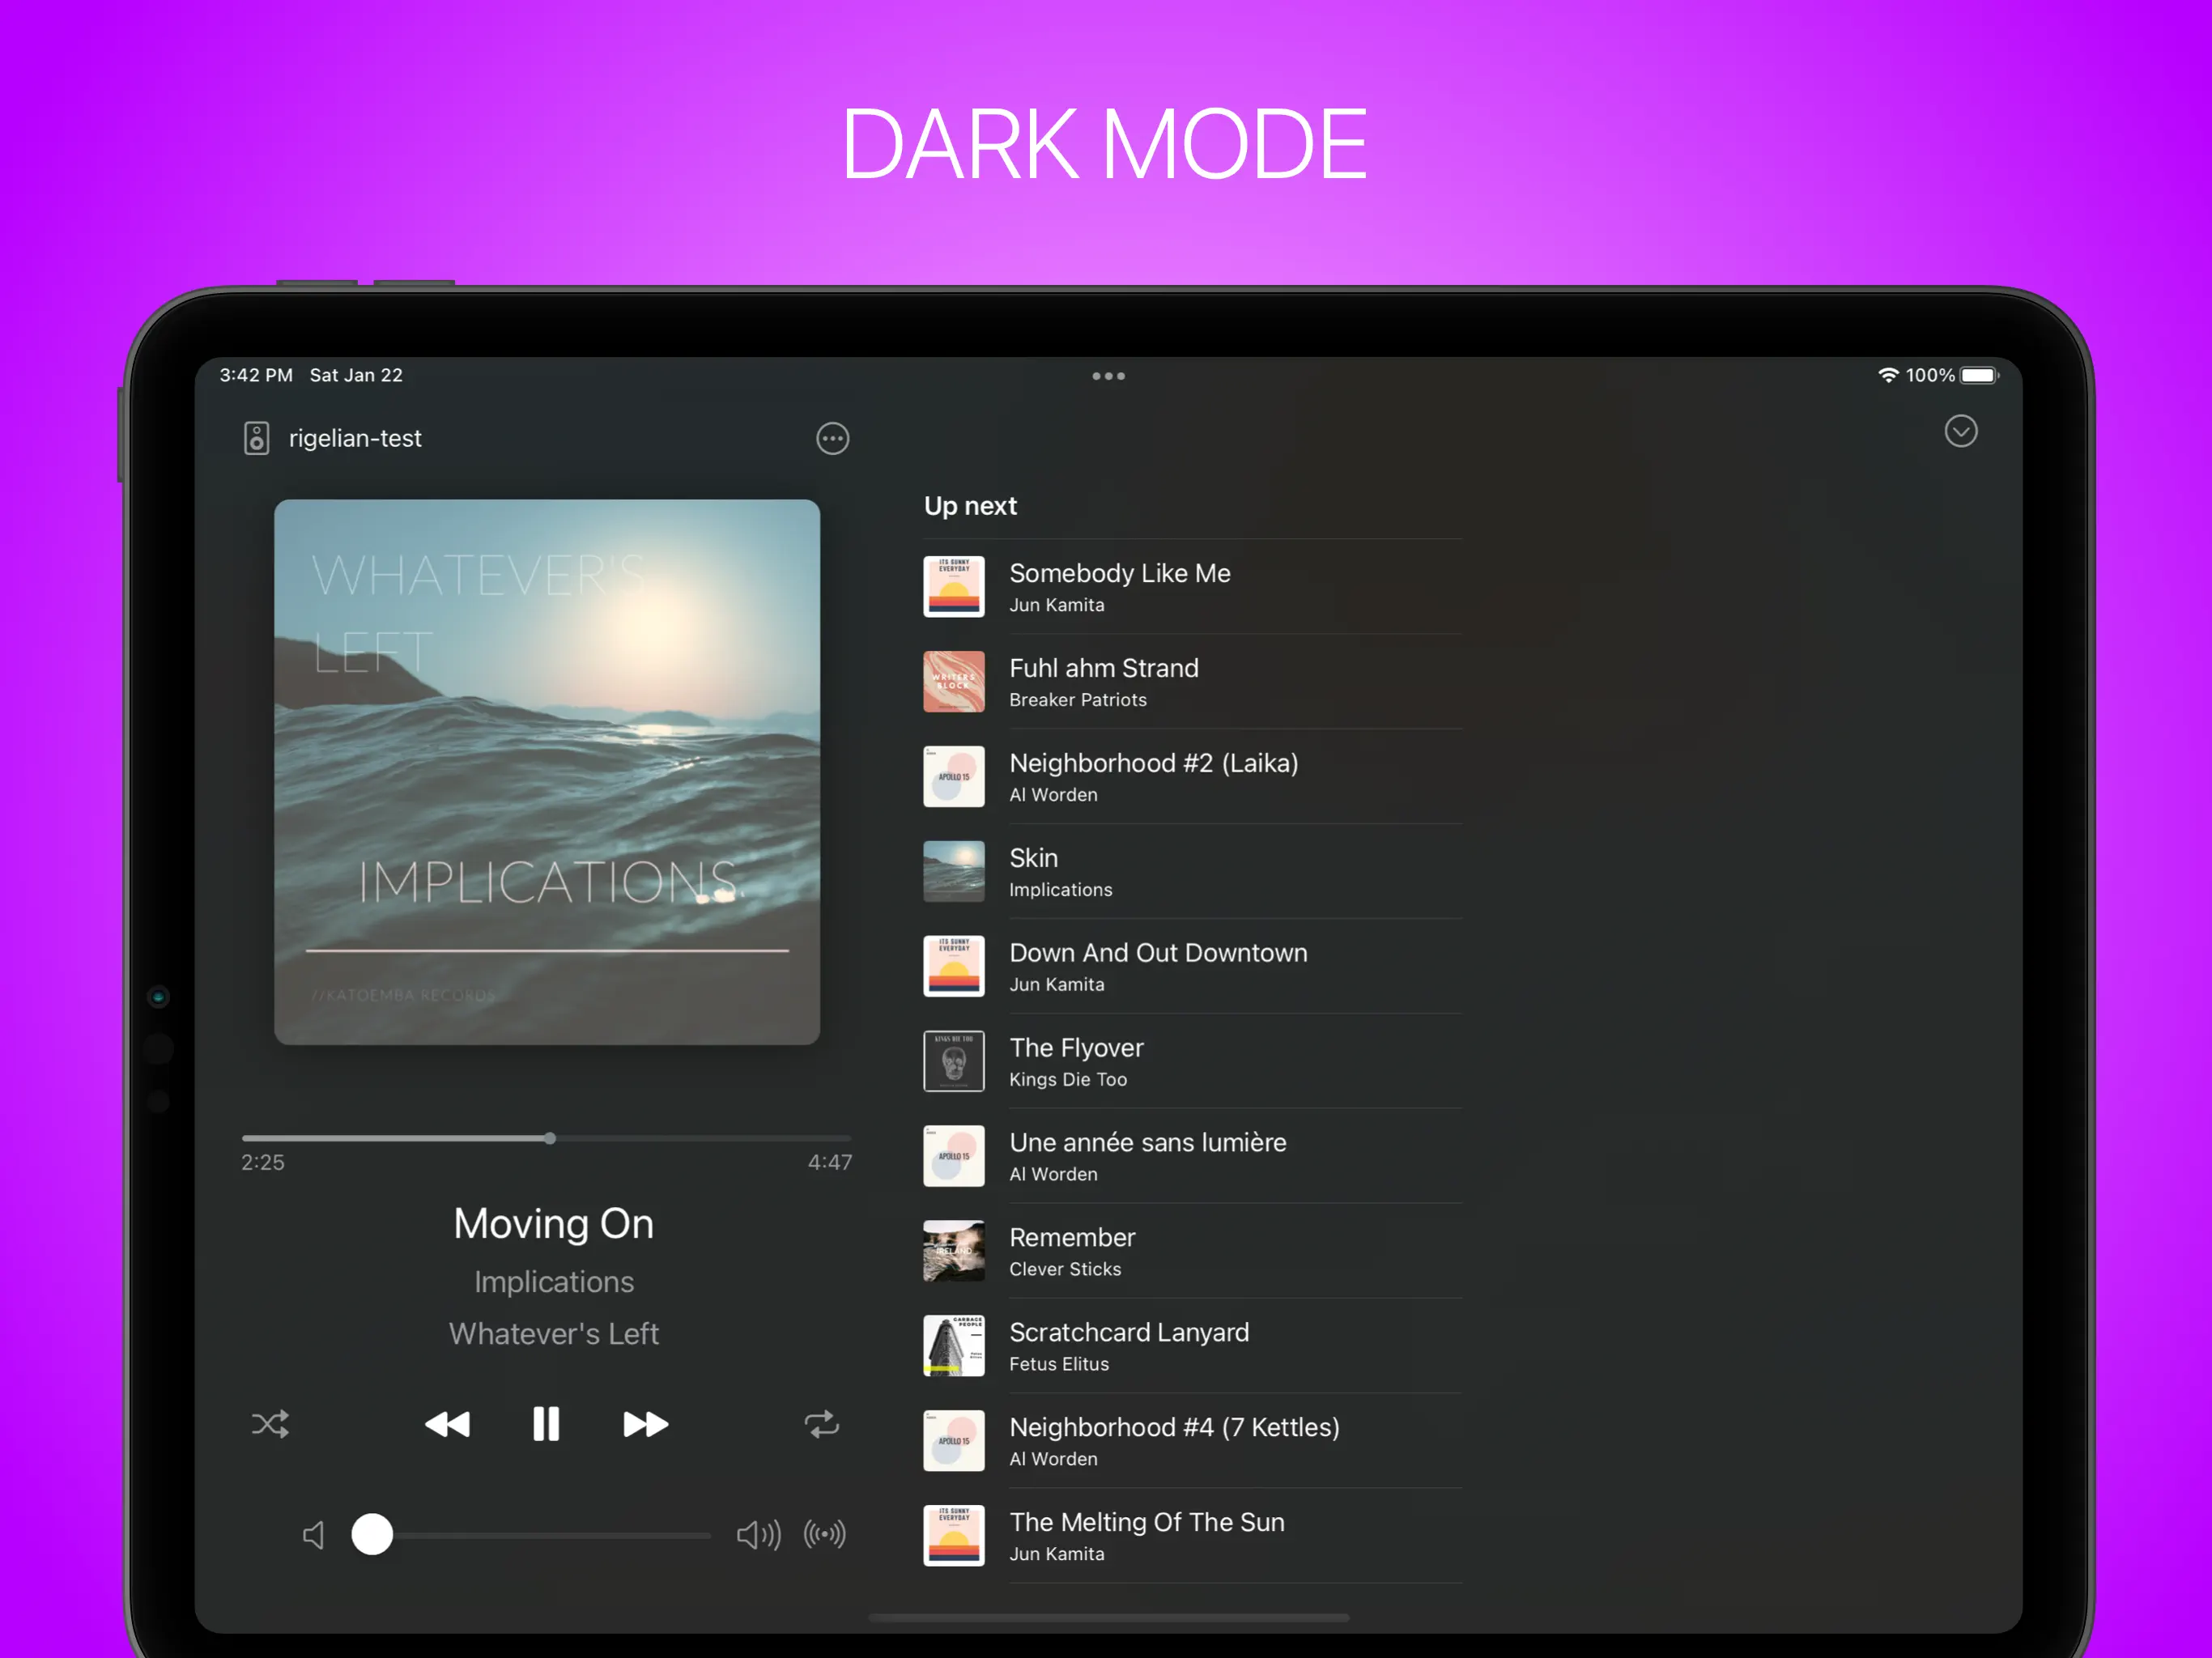Click the volume slider knob
Screen dimensions: 2212x1658
point(372,1534)
